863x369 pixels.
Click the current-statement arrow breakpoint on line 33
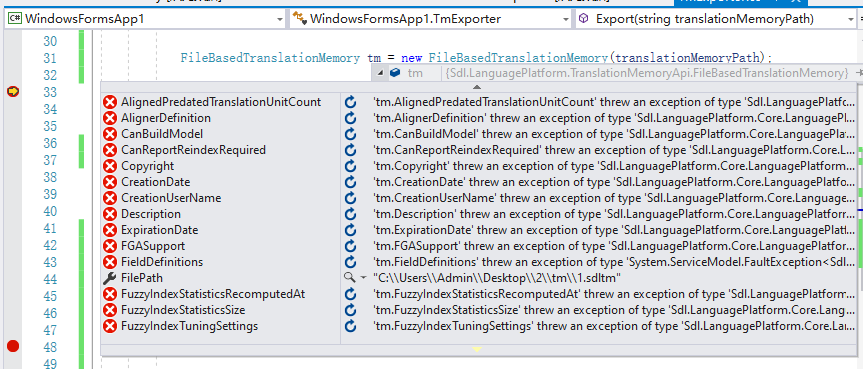[x=13, y=91]
